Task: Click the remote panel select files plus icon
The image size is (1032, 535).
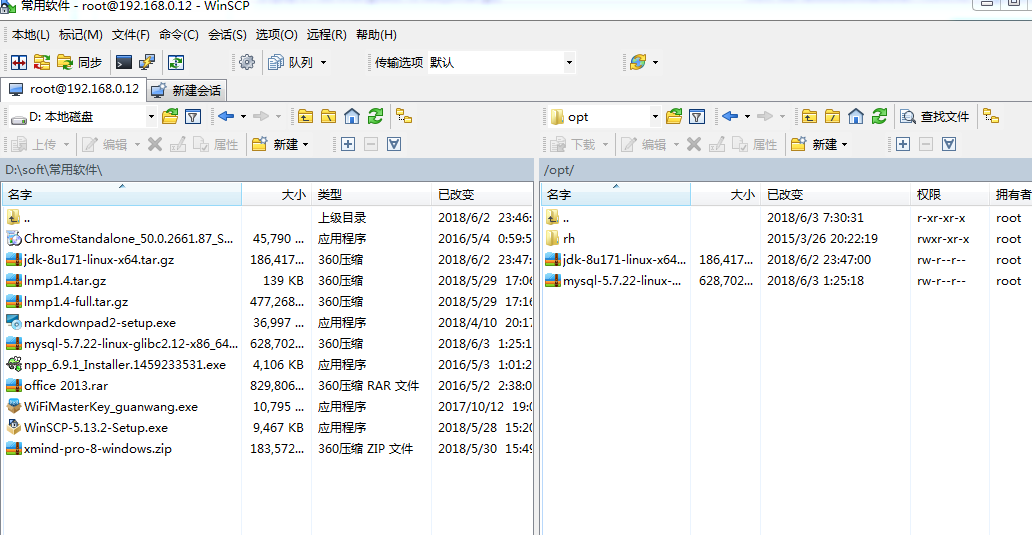Action: 903,144
